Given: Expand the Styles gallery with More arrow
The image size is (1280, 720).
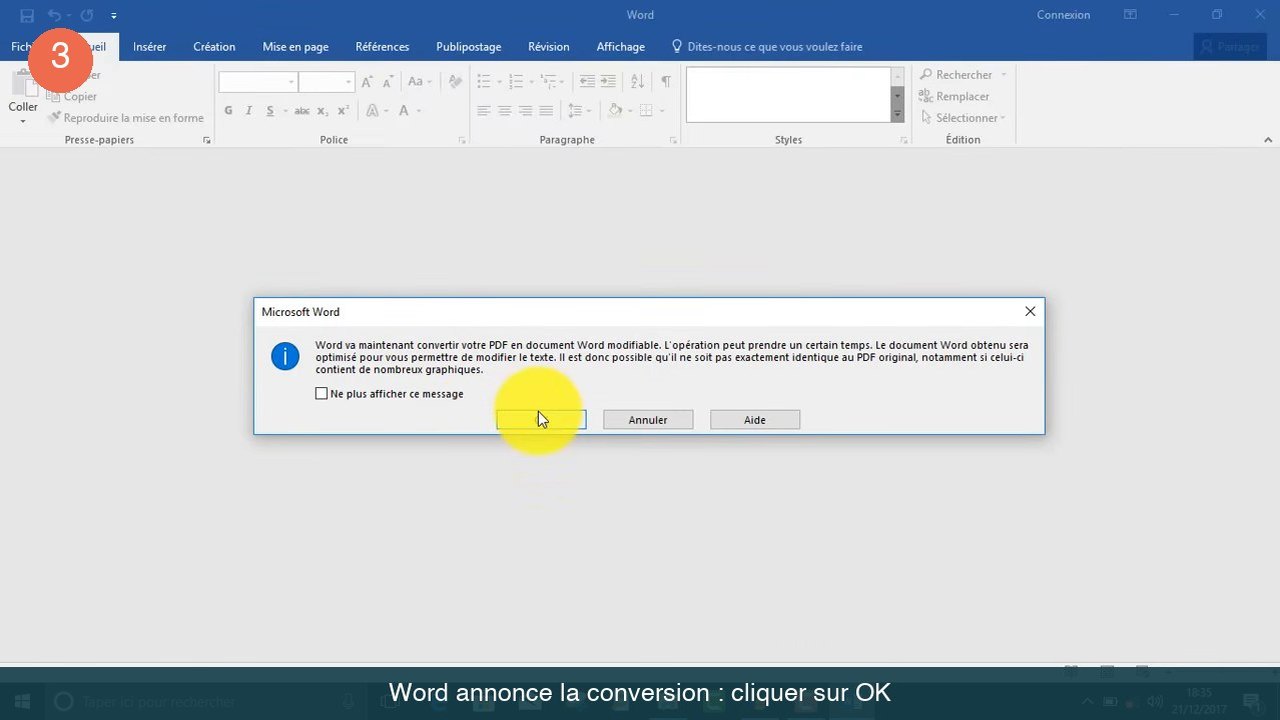Looking at the screenshot, I should [x=897, y=115].
